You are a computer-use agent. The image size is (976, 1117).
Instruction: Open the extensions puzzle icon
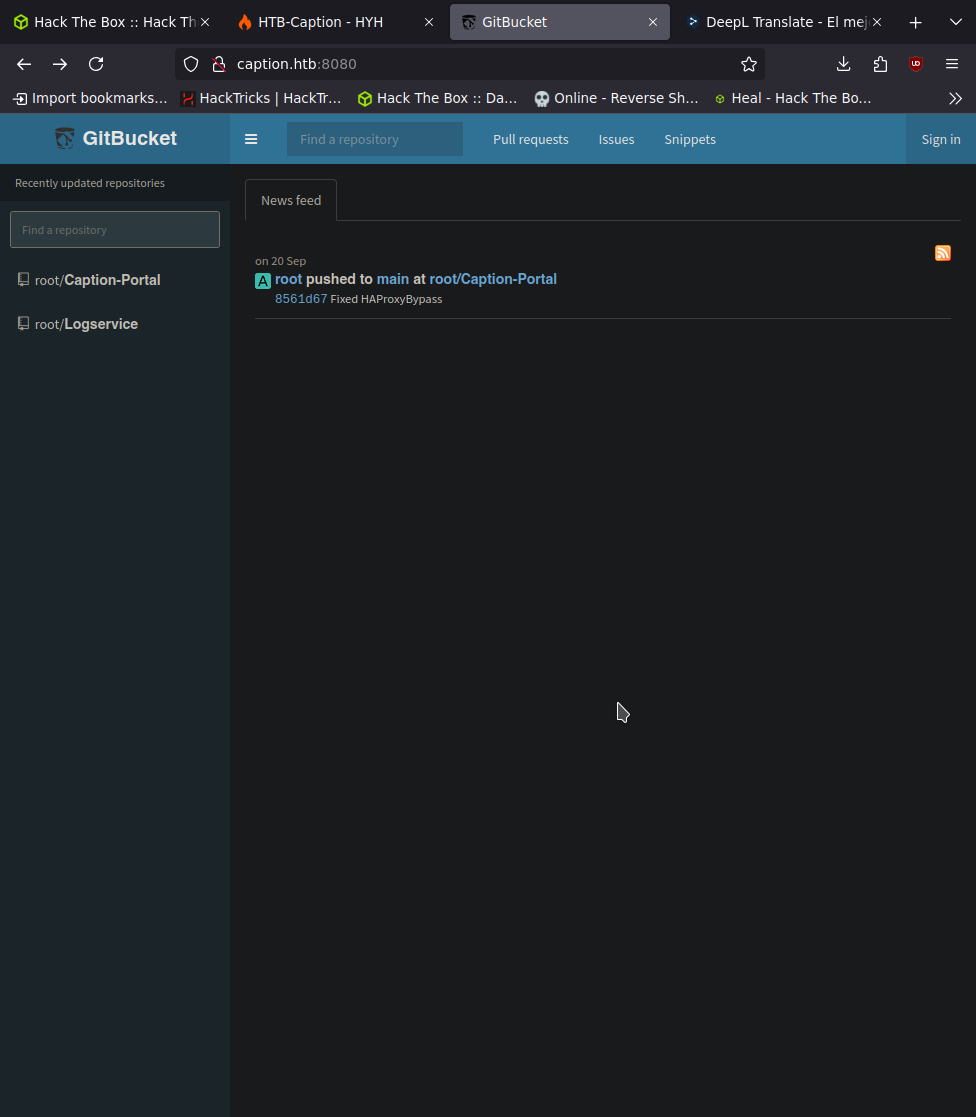click(880, 64)
